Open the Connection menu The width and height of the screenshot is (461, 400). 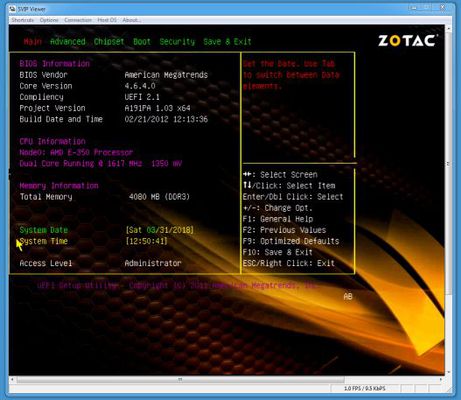(78, 20)
